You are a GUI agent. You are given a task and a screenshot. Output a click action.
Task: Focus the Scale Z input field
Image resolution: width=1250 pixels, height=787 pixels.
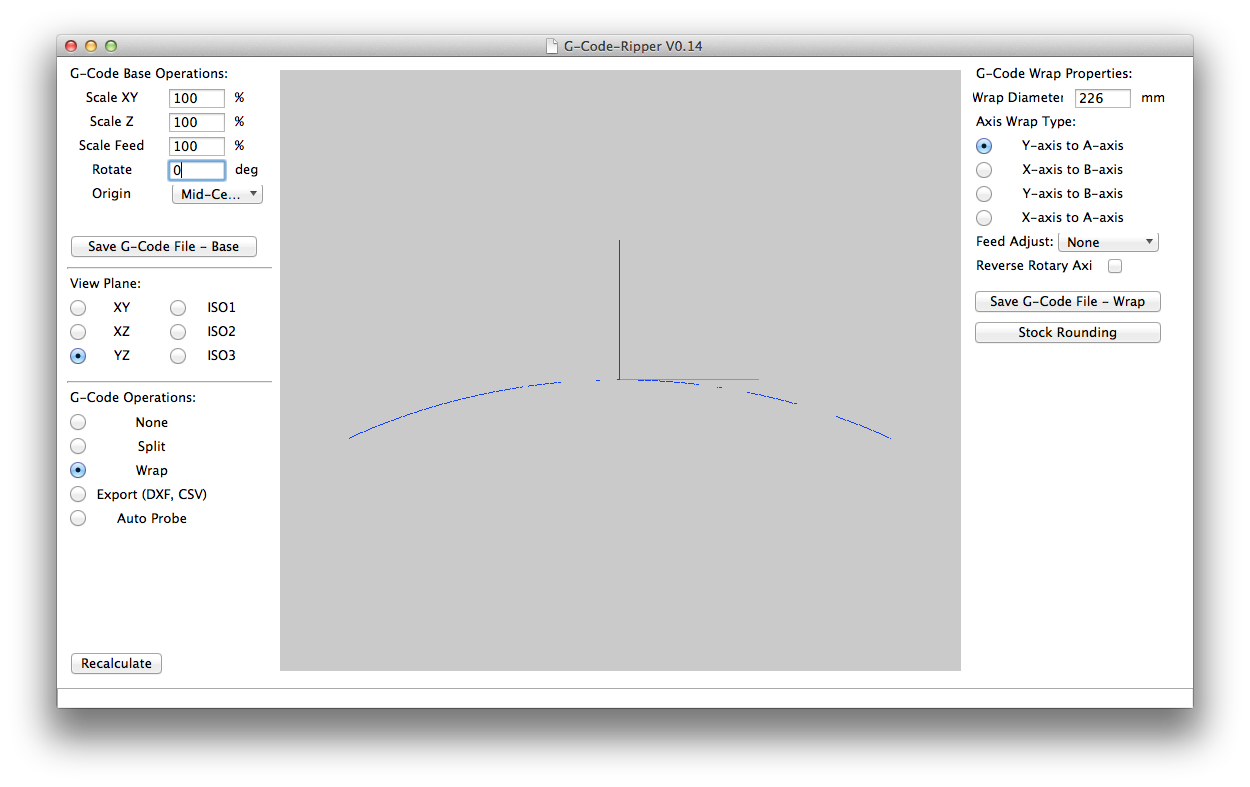point(197,122)
